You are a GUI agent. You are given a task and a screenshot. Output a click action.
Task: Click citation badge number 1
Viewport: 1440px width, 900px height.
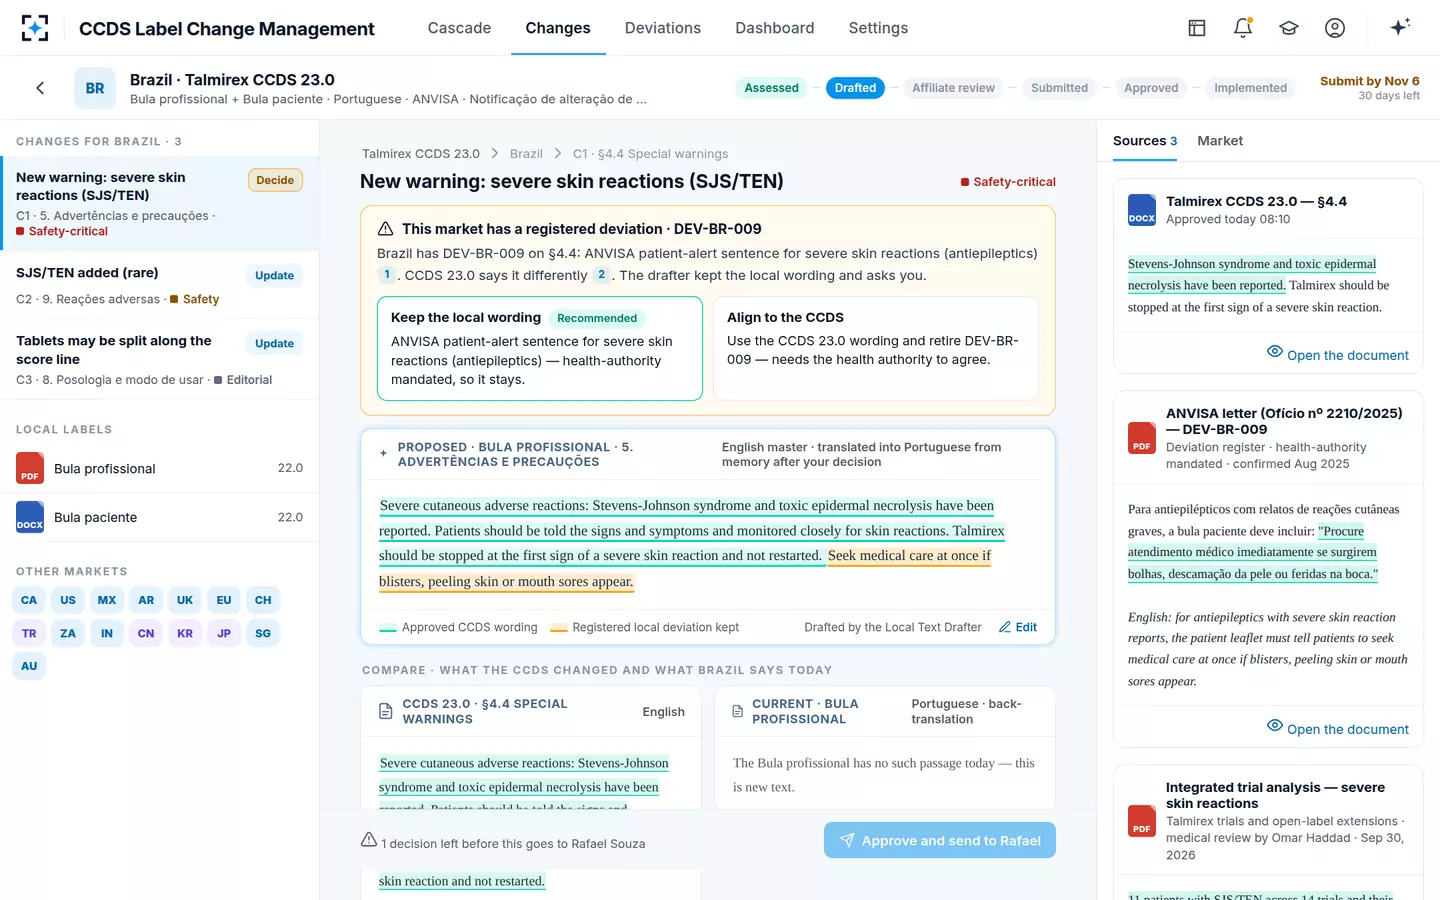387,274
